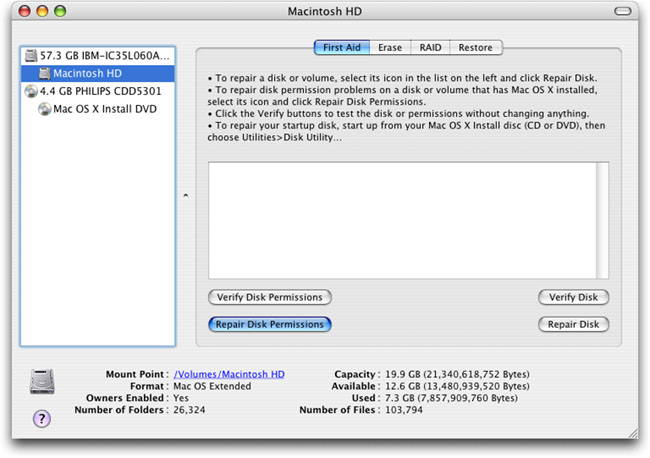This screenshot has width=650, height=458.
Task: Click the Owners Enabled value Yes
Action: pos(181,398)
